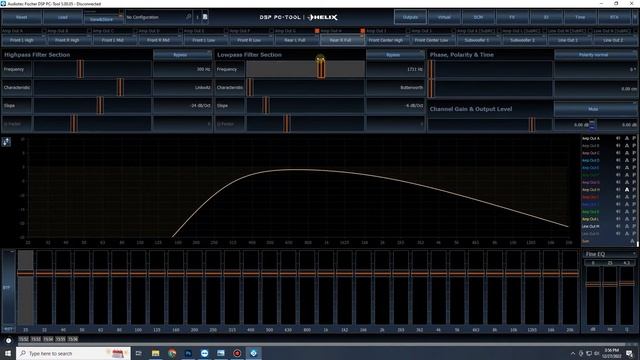This screenshot has height=360, width=640.
Task: Open the highpass Slope value field
Action: tap(182, 106)
